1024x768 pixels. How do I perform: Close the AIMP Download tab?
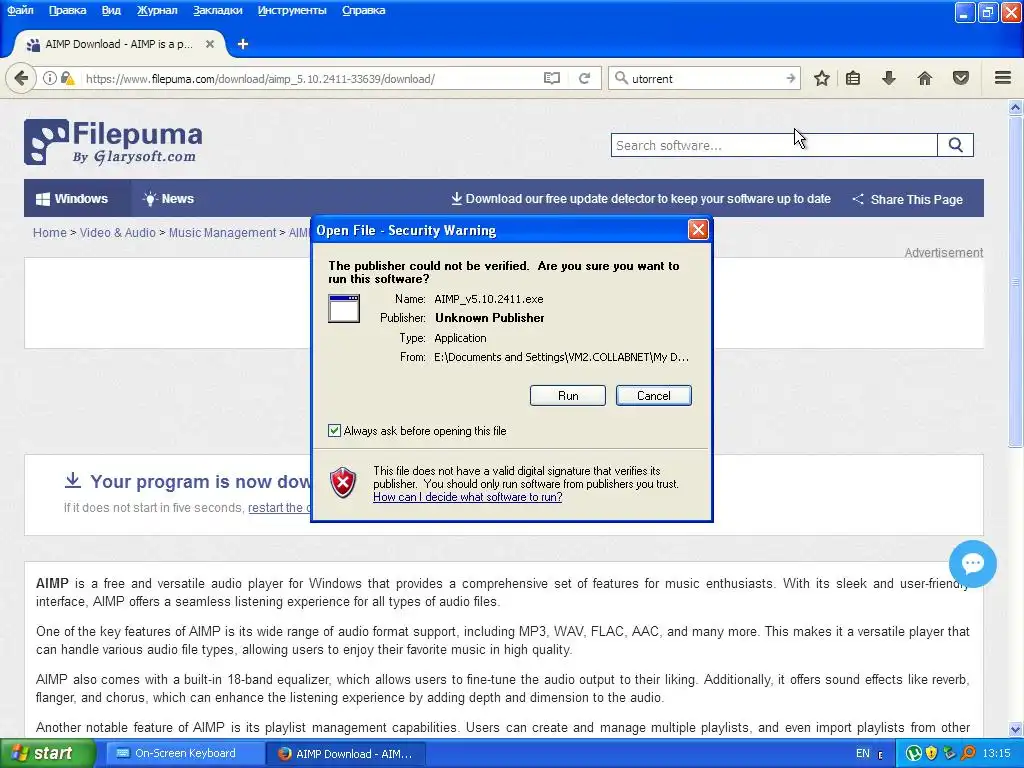coord(210,44)
